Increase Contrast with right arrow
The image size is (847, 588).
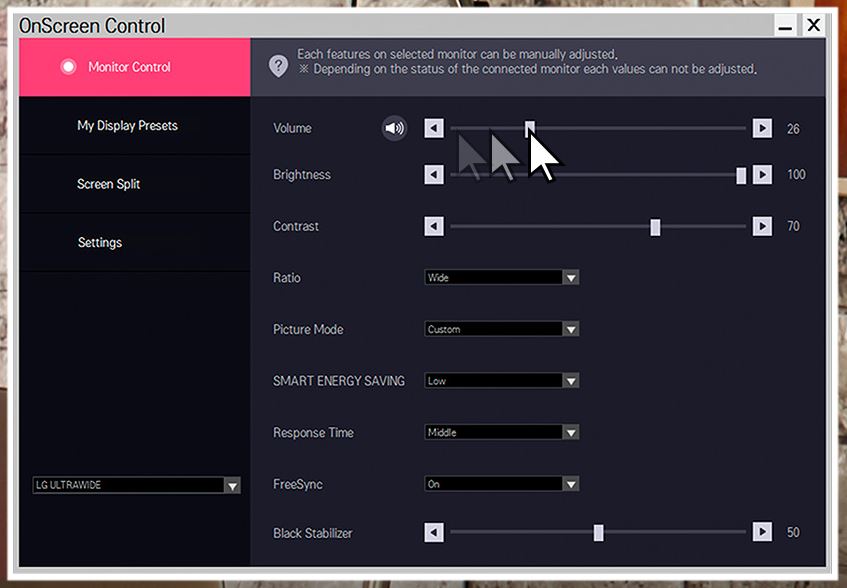pos(762,226)
